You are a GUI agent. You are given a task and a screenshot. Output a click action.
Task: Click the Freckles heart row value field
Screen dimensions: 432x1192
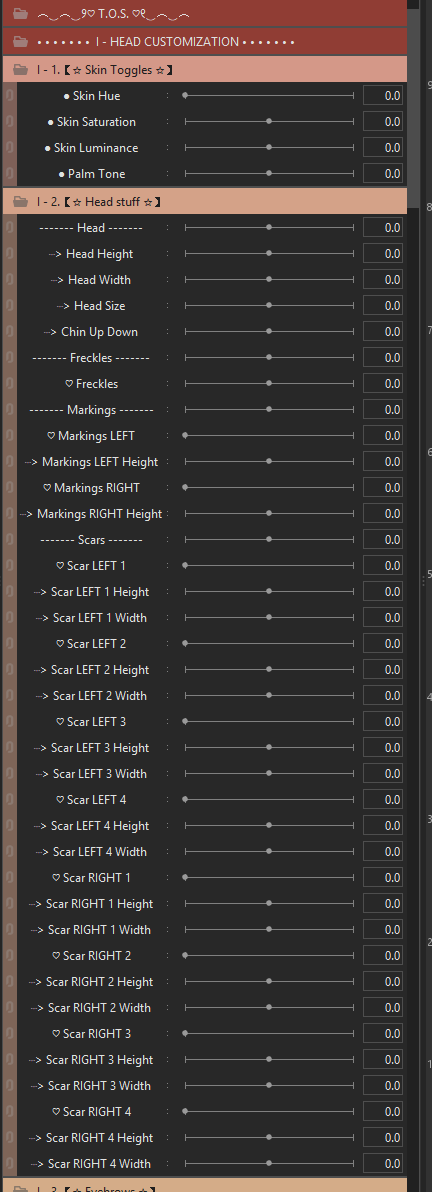coord(383,384)
